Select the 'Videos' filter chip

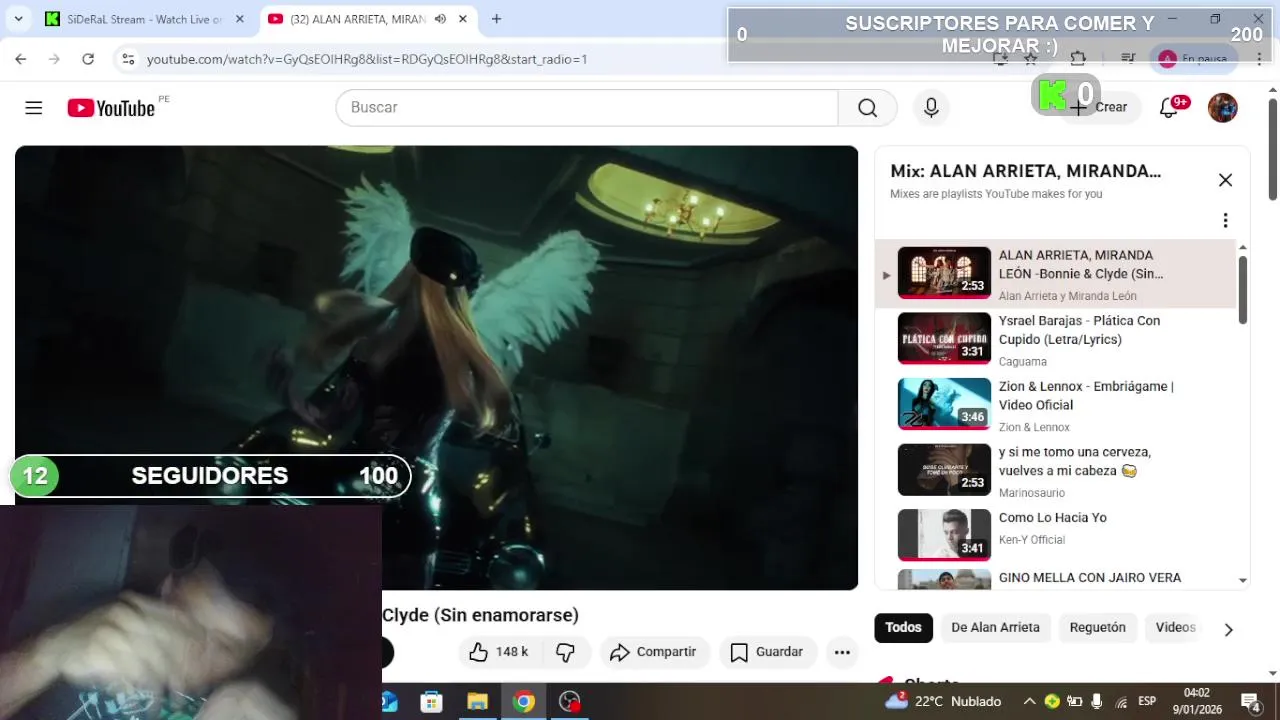[1176, 627]
